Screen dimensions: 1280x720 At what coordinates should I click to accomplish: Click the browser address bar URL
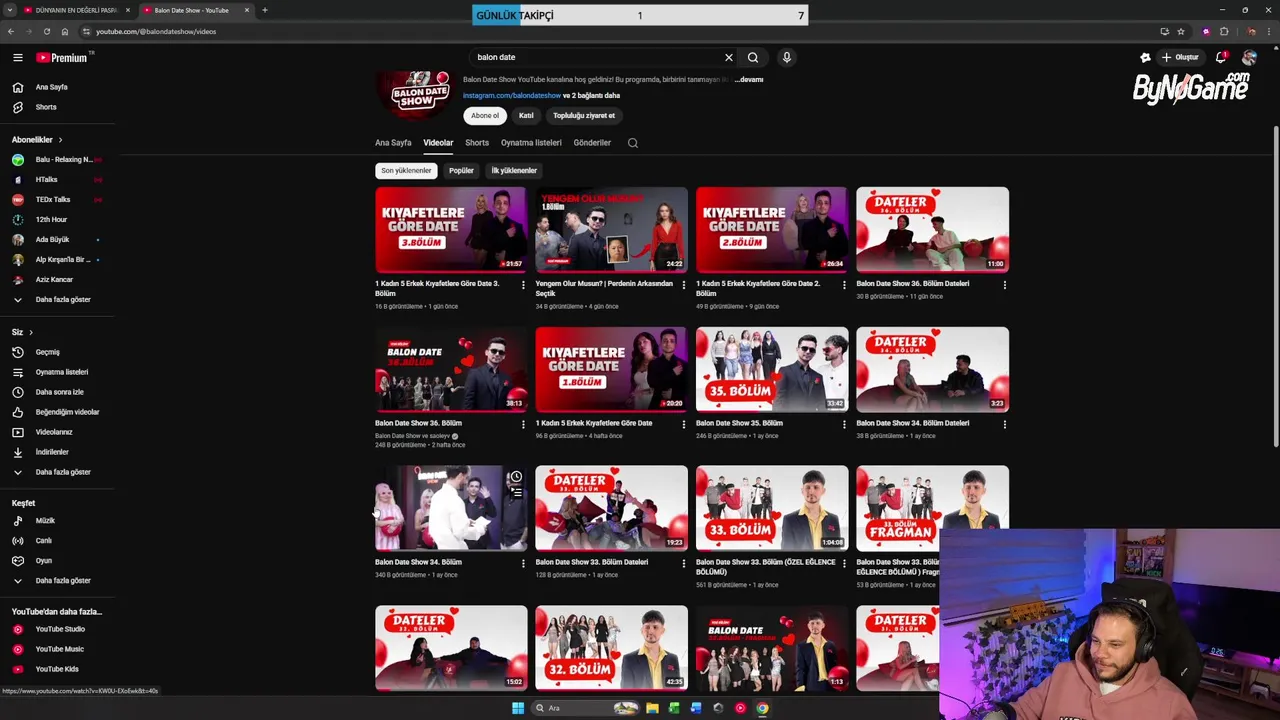[x=156, y=31]
